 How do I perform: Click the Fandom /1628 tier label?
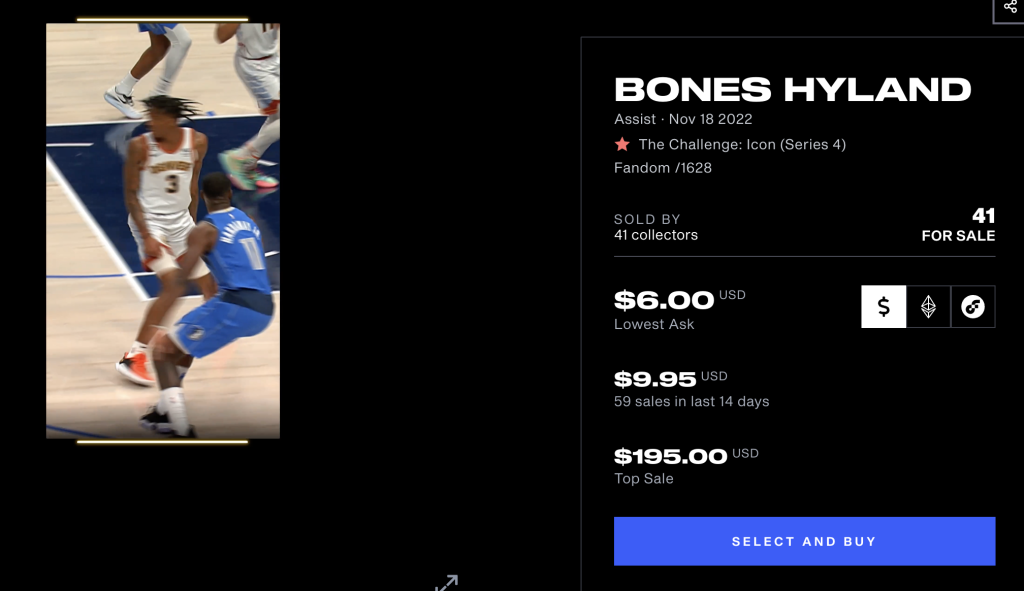point(663,168)
